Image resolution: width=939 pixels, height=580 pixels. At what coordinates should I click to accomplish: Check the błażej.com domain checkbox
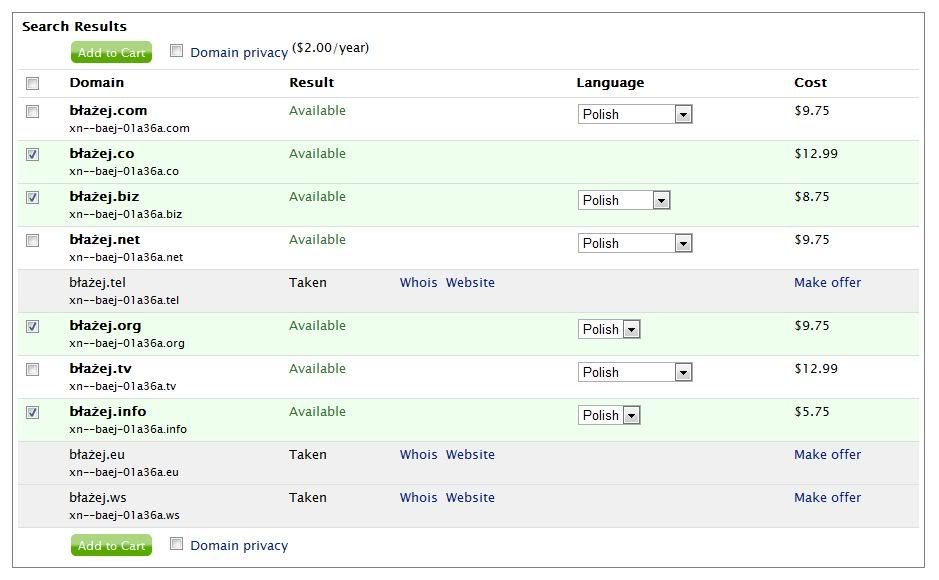[33, 112]
